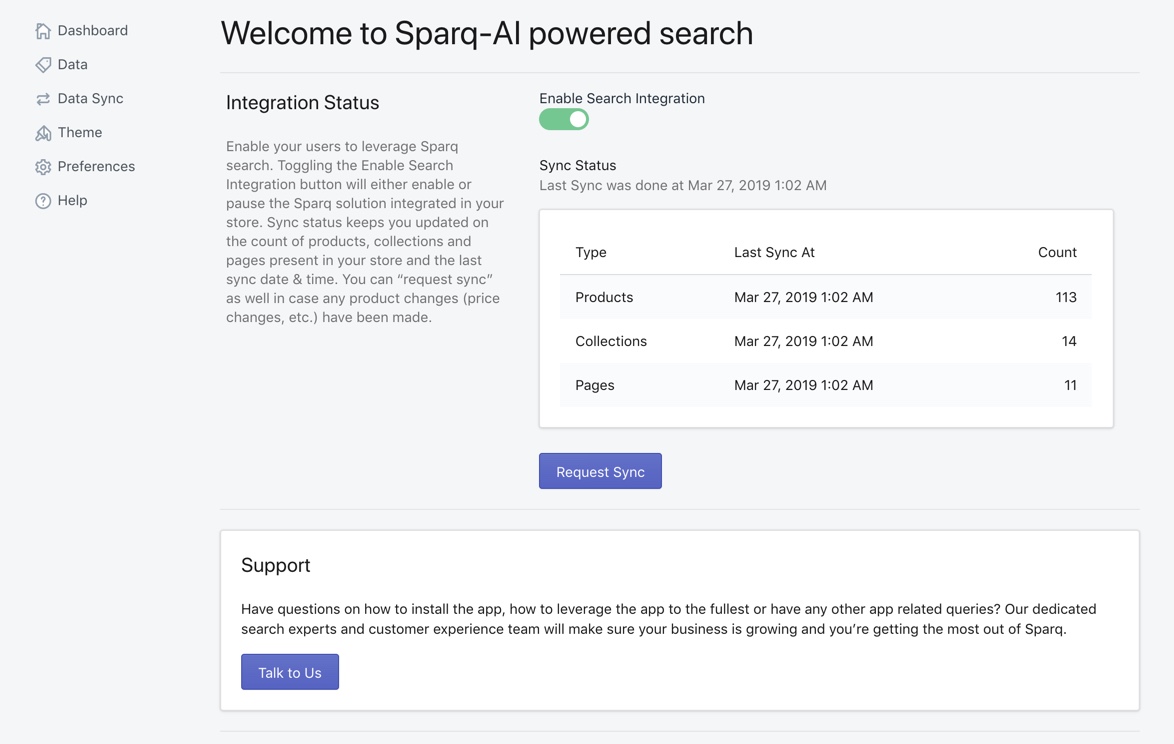Viewport: 1174px width, 744px height.
Task: Open the Data Sync menu label
Action: (x=90, y=99)
